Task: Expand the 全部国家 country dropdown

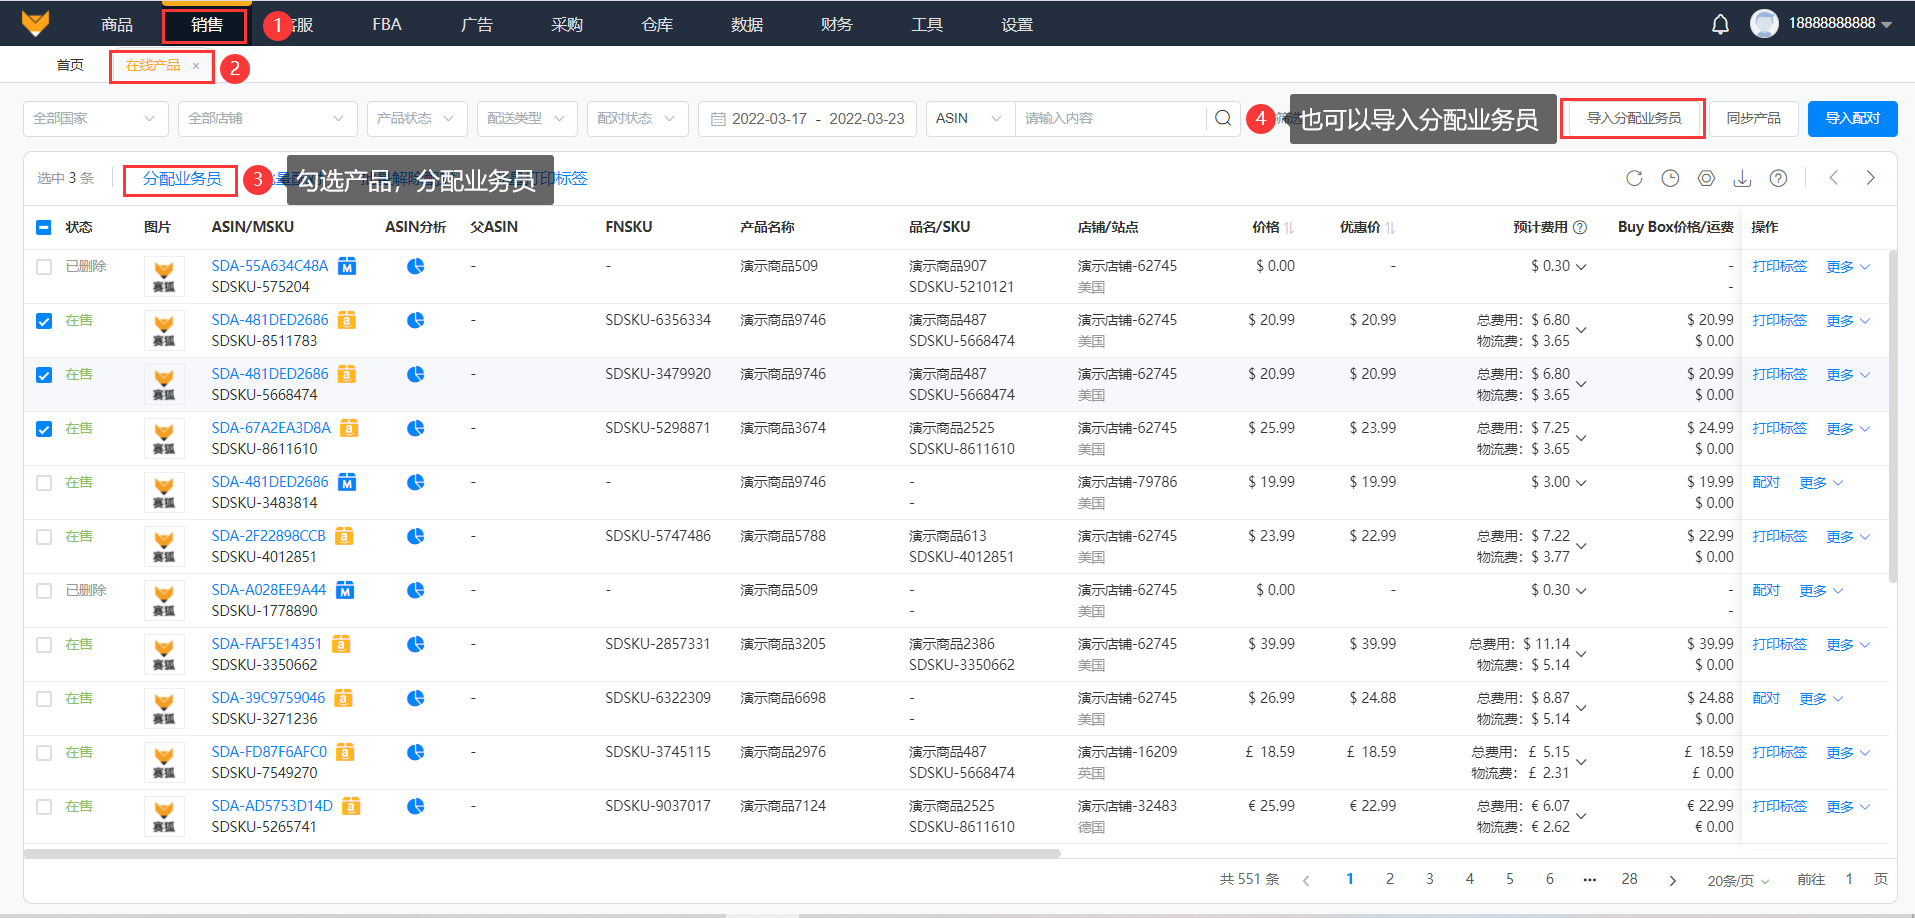Action: [x=94, y=119]
